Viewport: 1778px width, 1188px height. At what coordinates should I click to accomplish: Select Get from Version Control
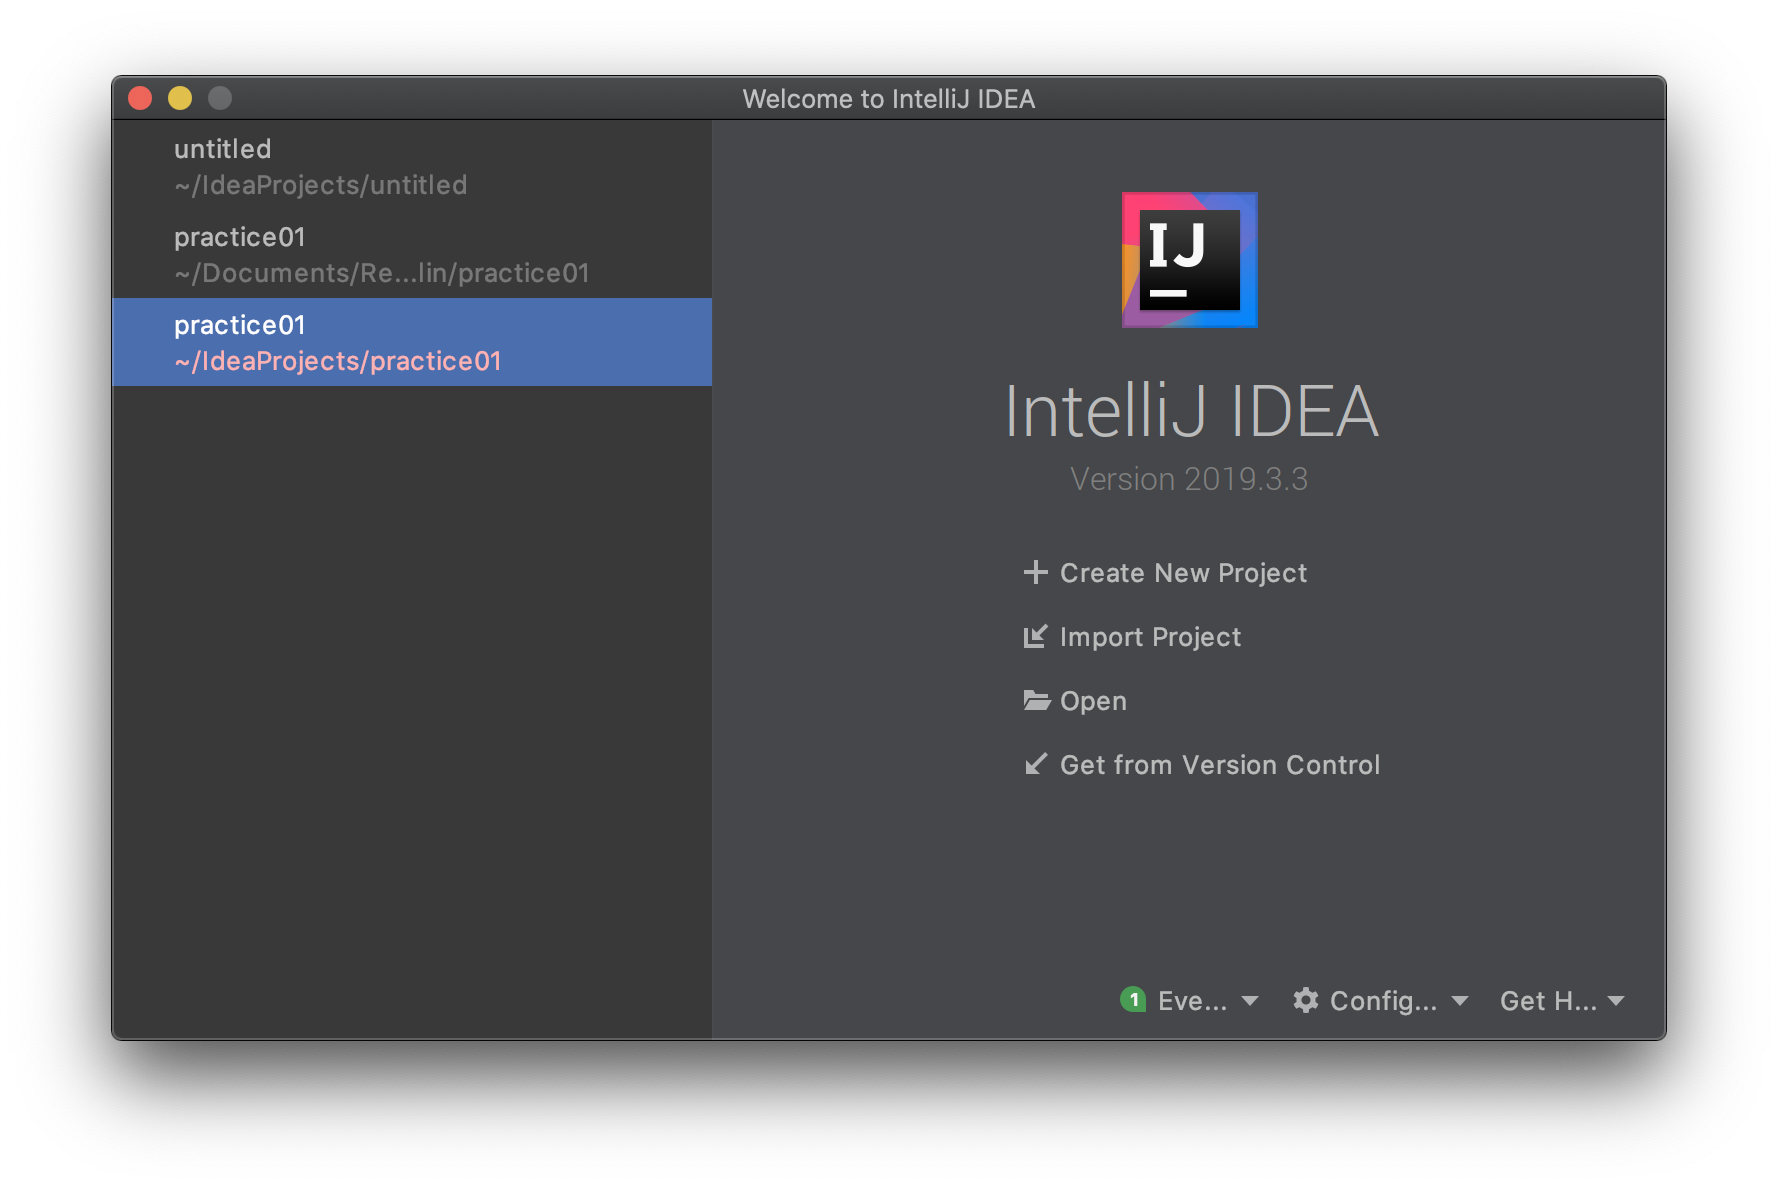pyautogui.click(x=1219, y=765)
